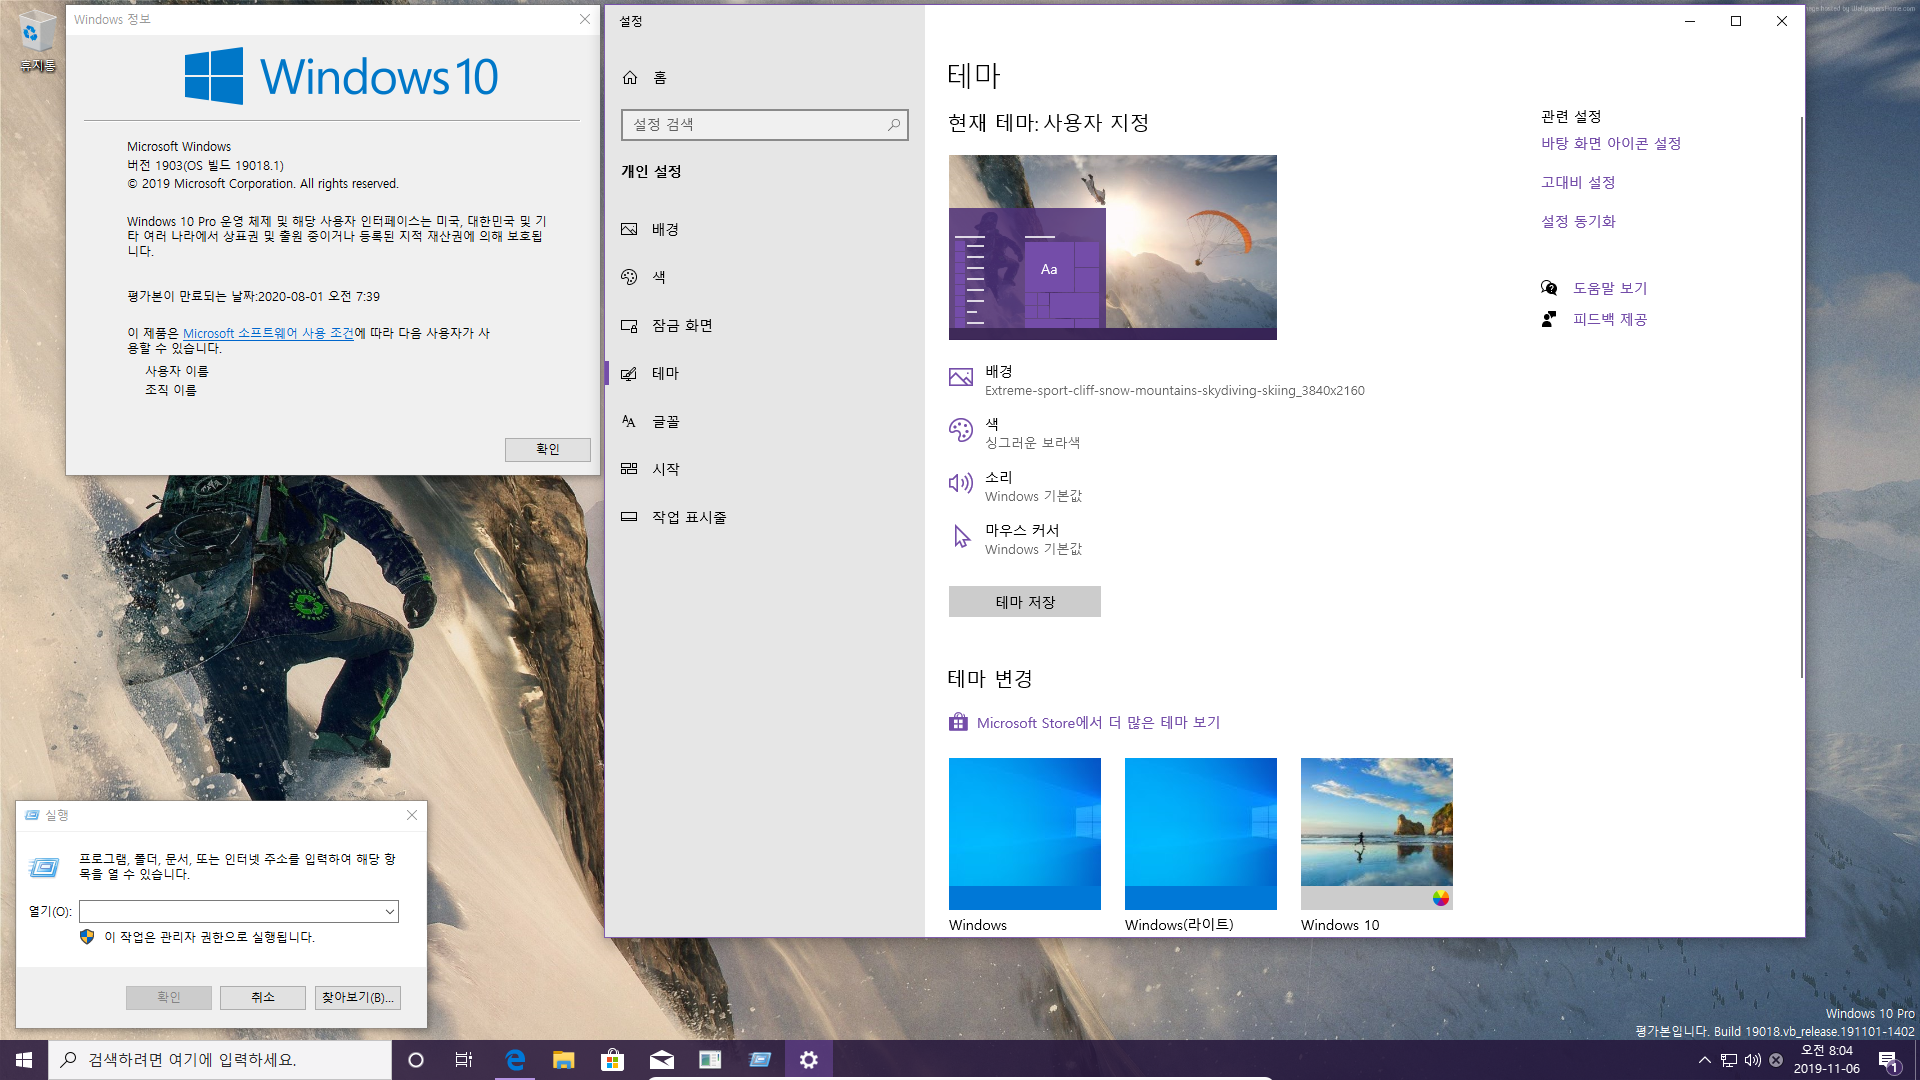Open Lock screen (잠금 화면) settings page
The height and width of the screenshot is (1080, 1920).
(764, 325)
